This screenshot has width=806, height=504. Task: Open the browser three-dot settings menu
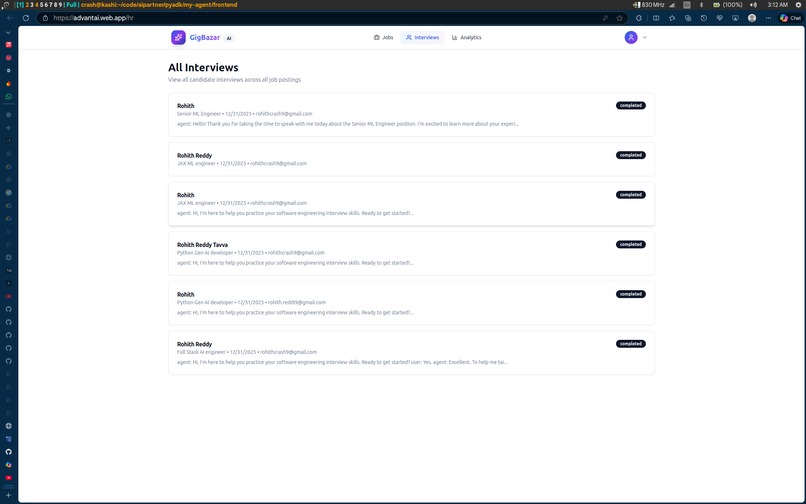click(768, 18)
